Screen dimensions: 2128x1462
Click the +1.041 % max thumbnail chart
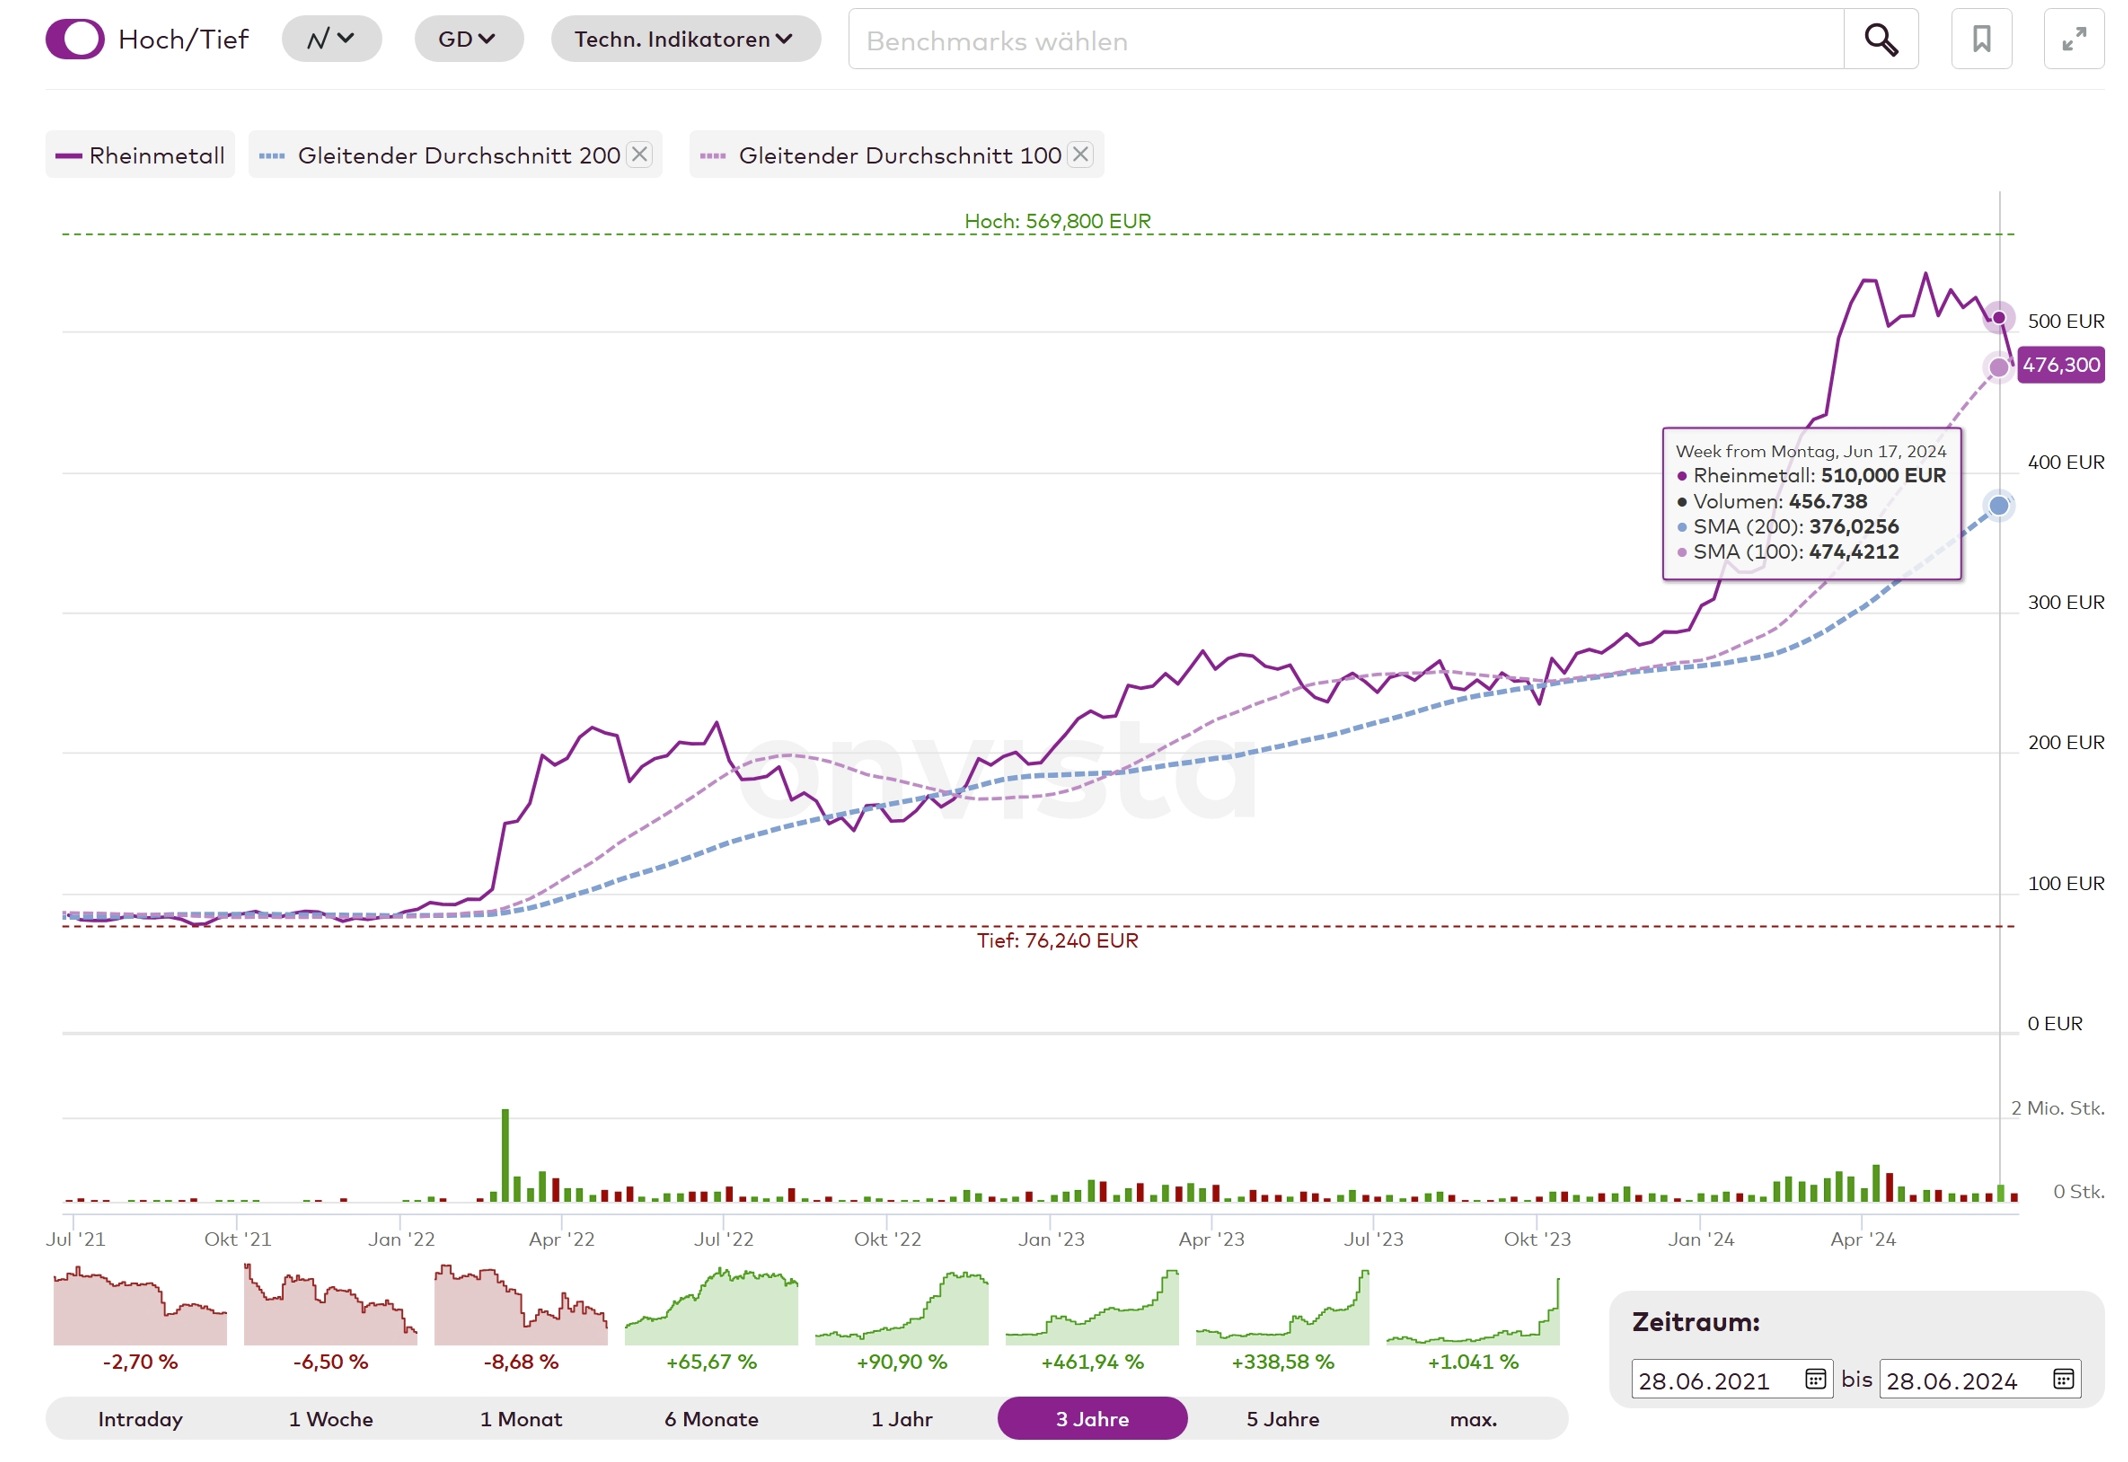point(1473,1310)
